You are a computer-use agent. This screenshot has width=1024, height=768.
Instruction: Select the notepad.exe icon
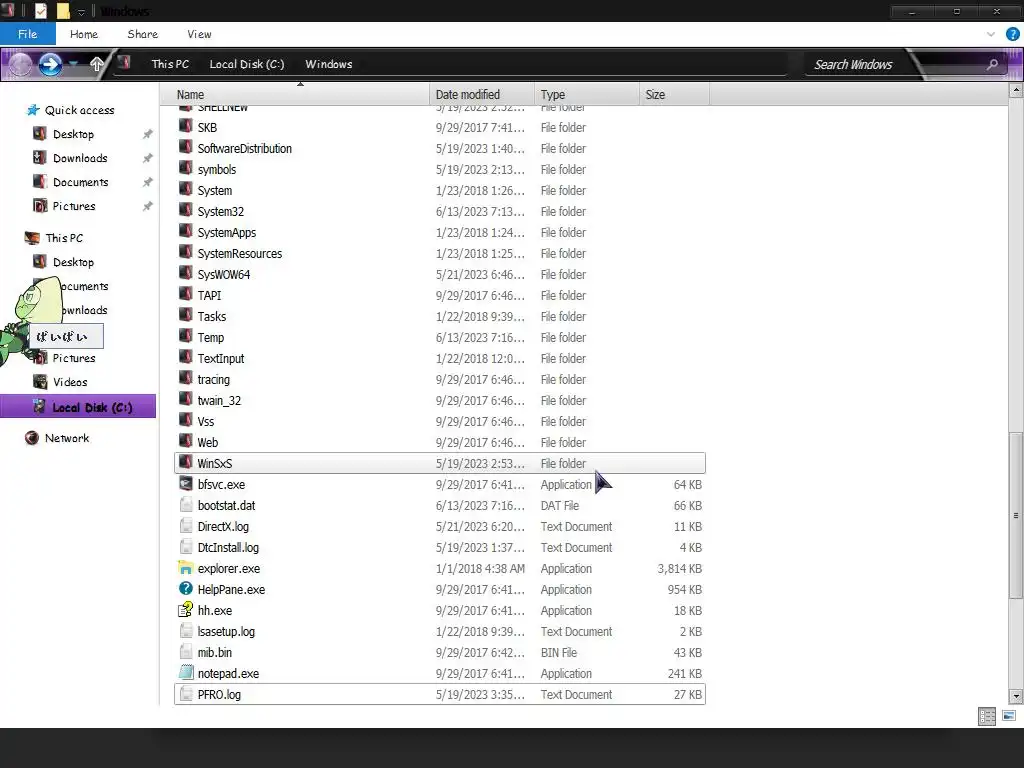click(x=185, y=673)
